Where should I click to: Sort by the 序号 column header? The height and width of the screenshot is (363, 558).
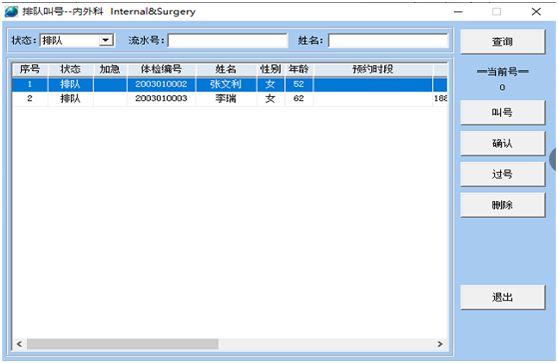[30, 69]
